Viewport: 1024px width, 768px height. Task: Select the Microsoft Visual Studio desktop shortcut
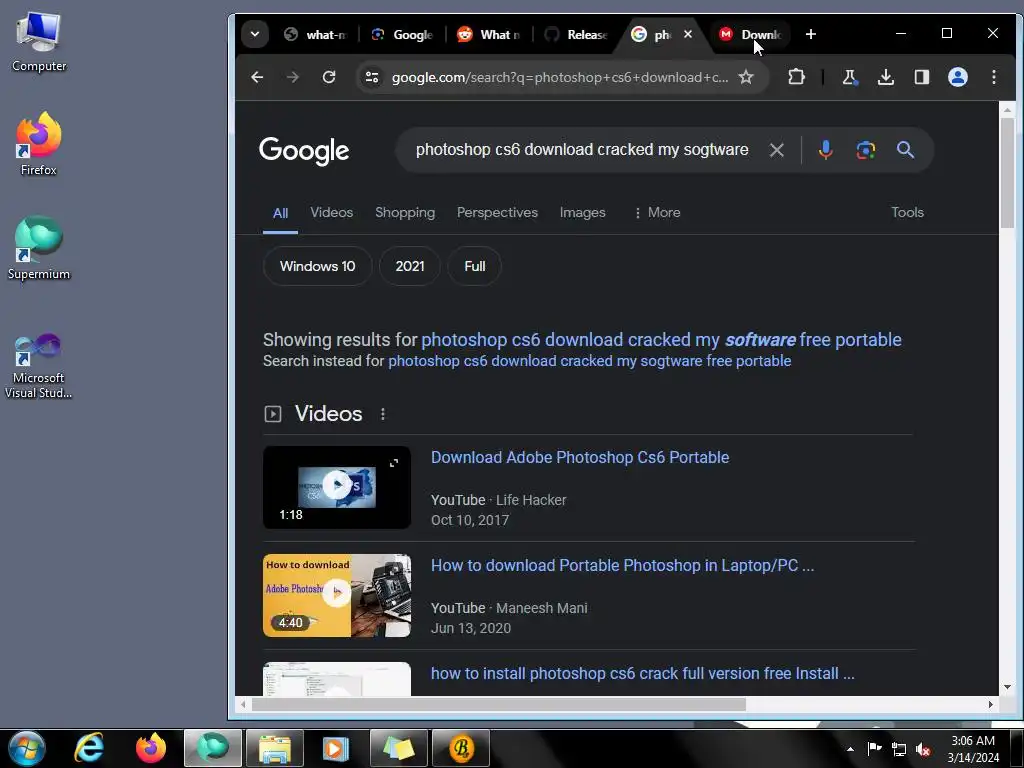coord(39,366)
